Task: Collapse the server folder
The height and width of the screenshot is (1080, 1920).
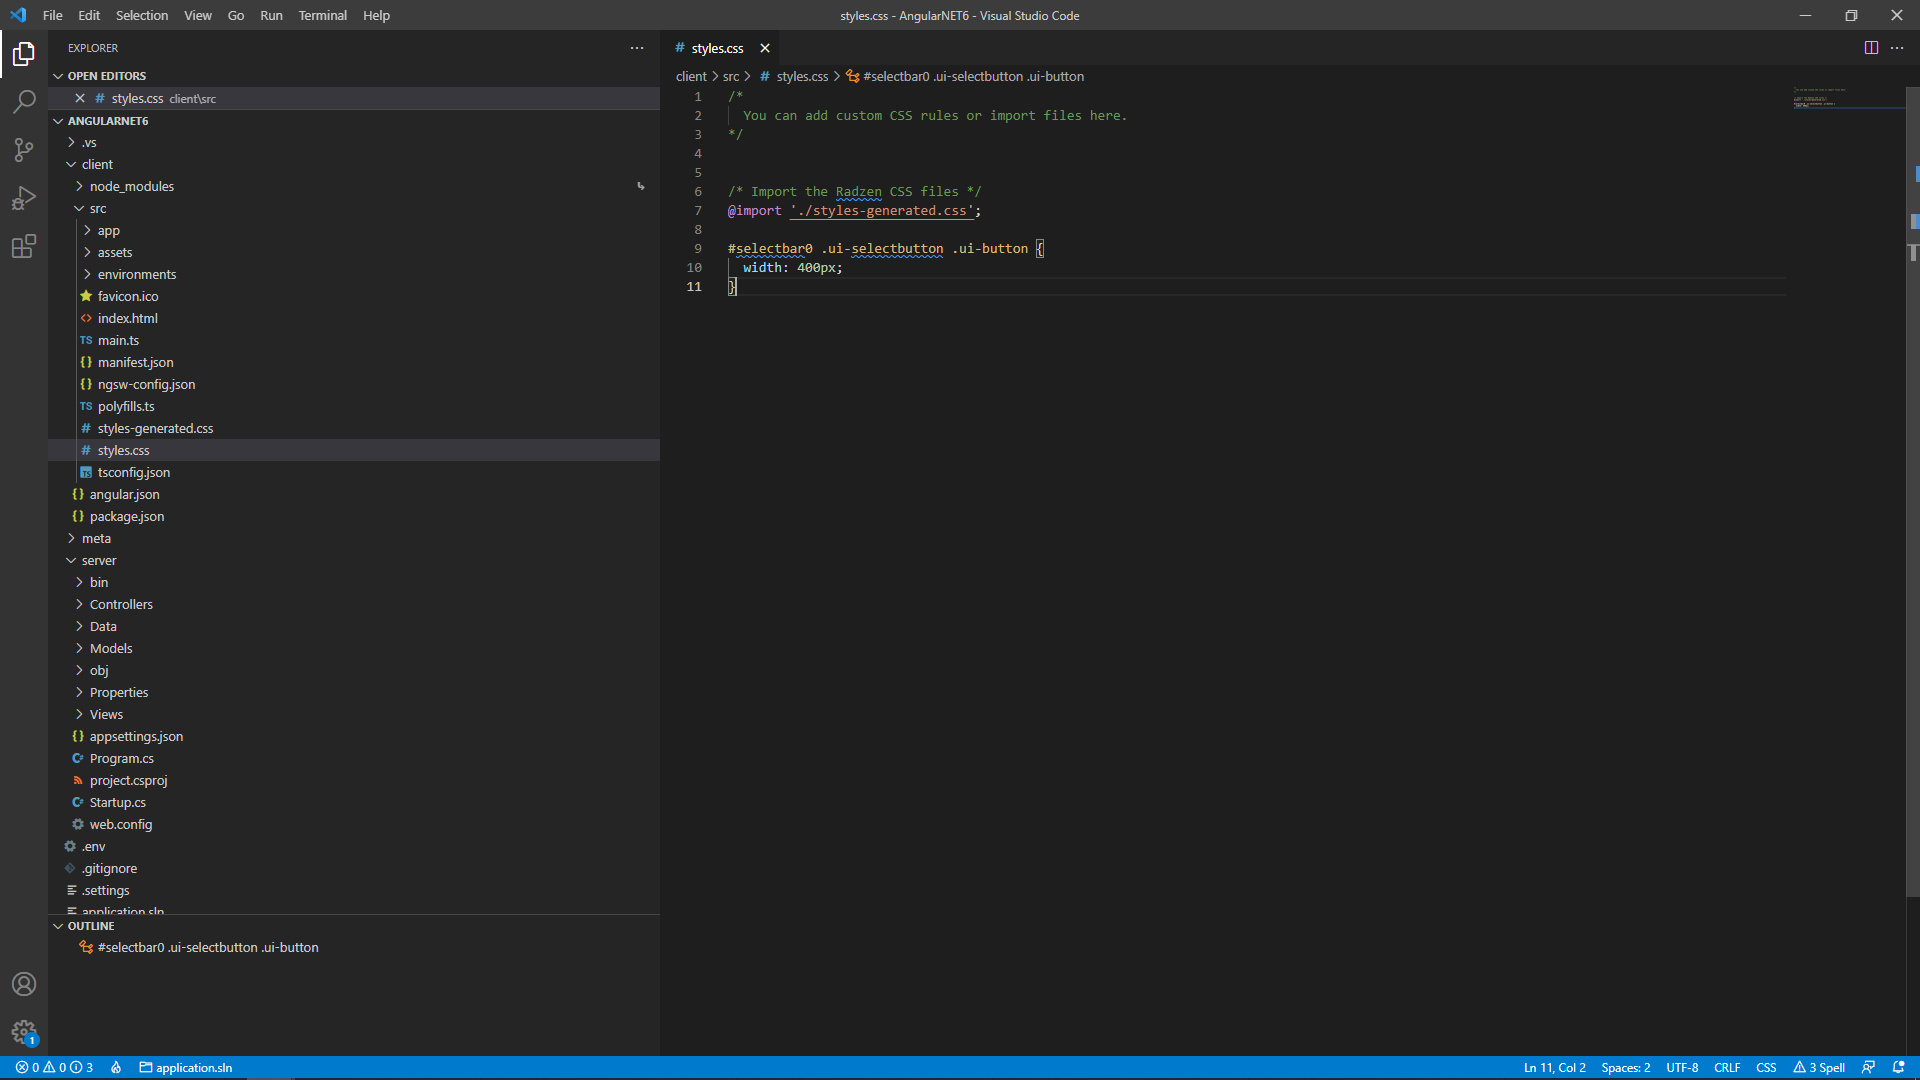Action: [x=354, y=560]
